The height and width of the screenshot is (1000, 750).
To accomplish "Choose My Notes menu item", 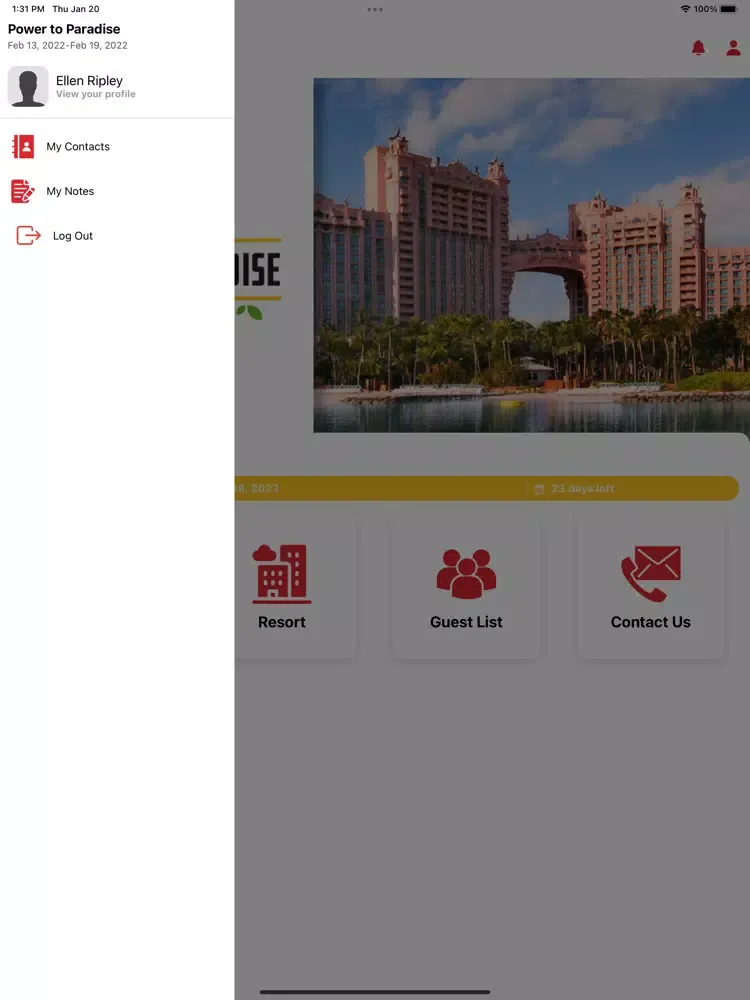I will [70, 191].
